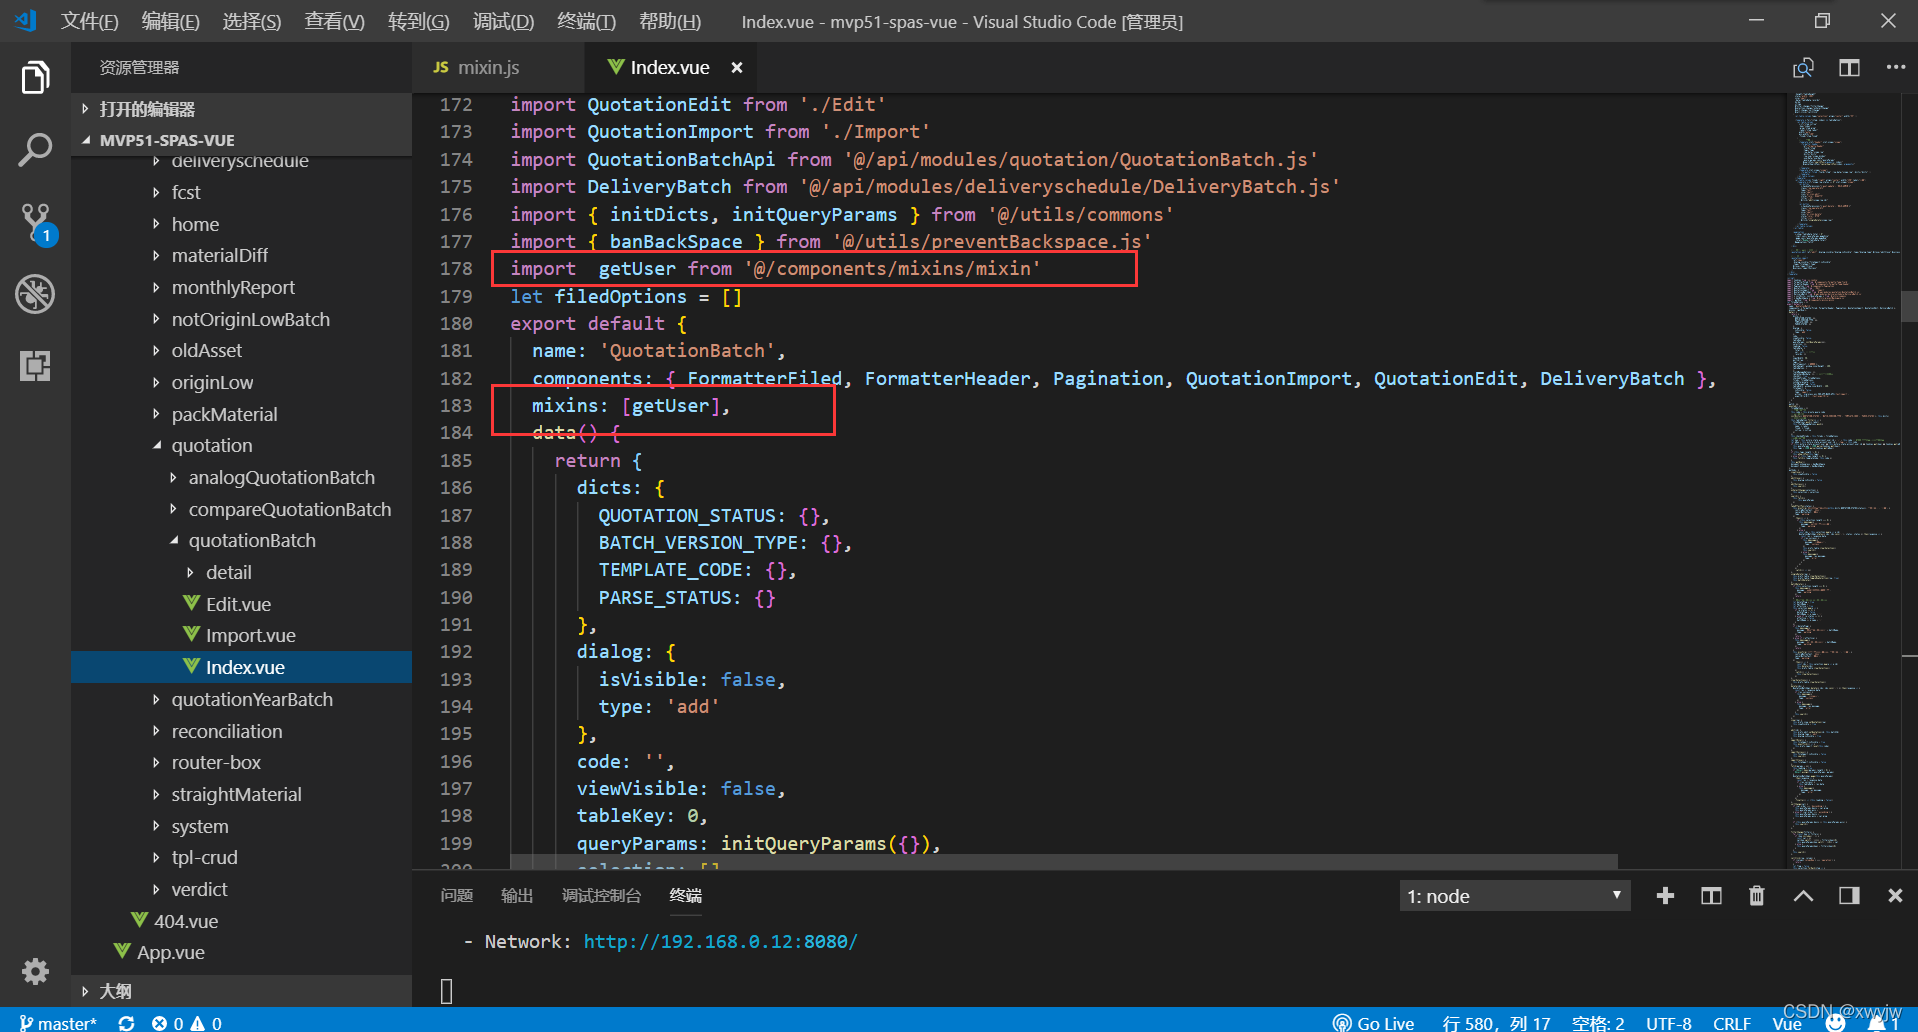Click the open changes icon in editor toolbar

tap(1803, 67)
